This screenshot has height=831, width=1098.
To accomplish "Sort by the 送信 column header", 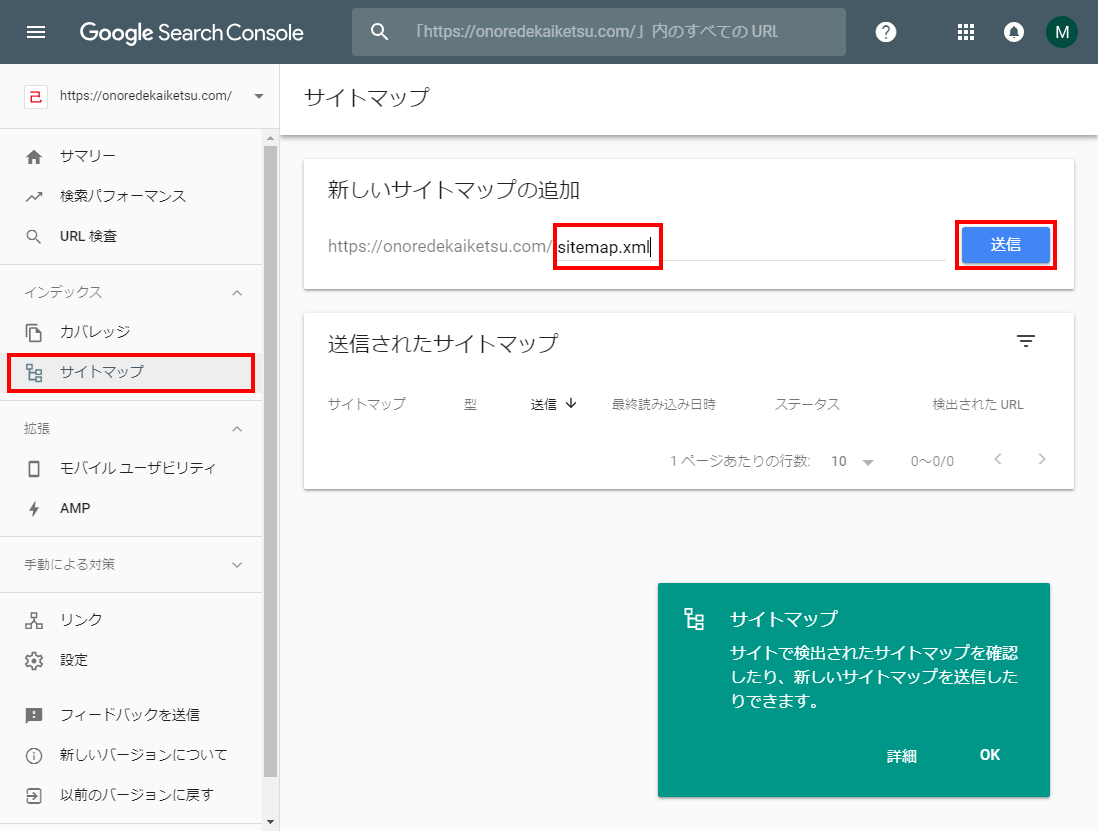I will [553, 404].
